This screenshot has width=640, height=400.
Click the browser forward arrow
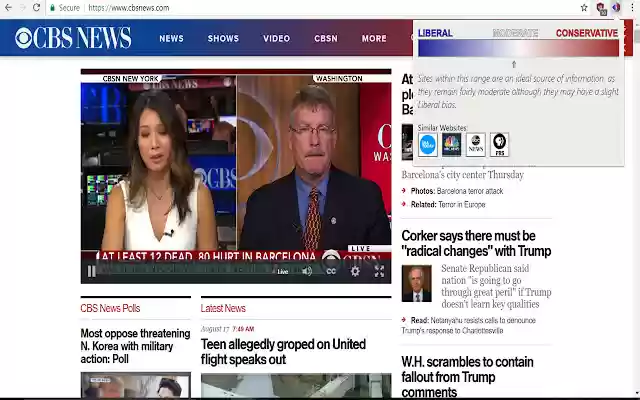pyautogui.click(x=22, y=7)
